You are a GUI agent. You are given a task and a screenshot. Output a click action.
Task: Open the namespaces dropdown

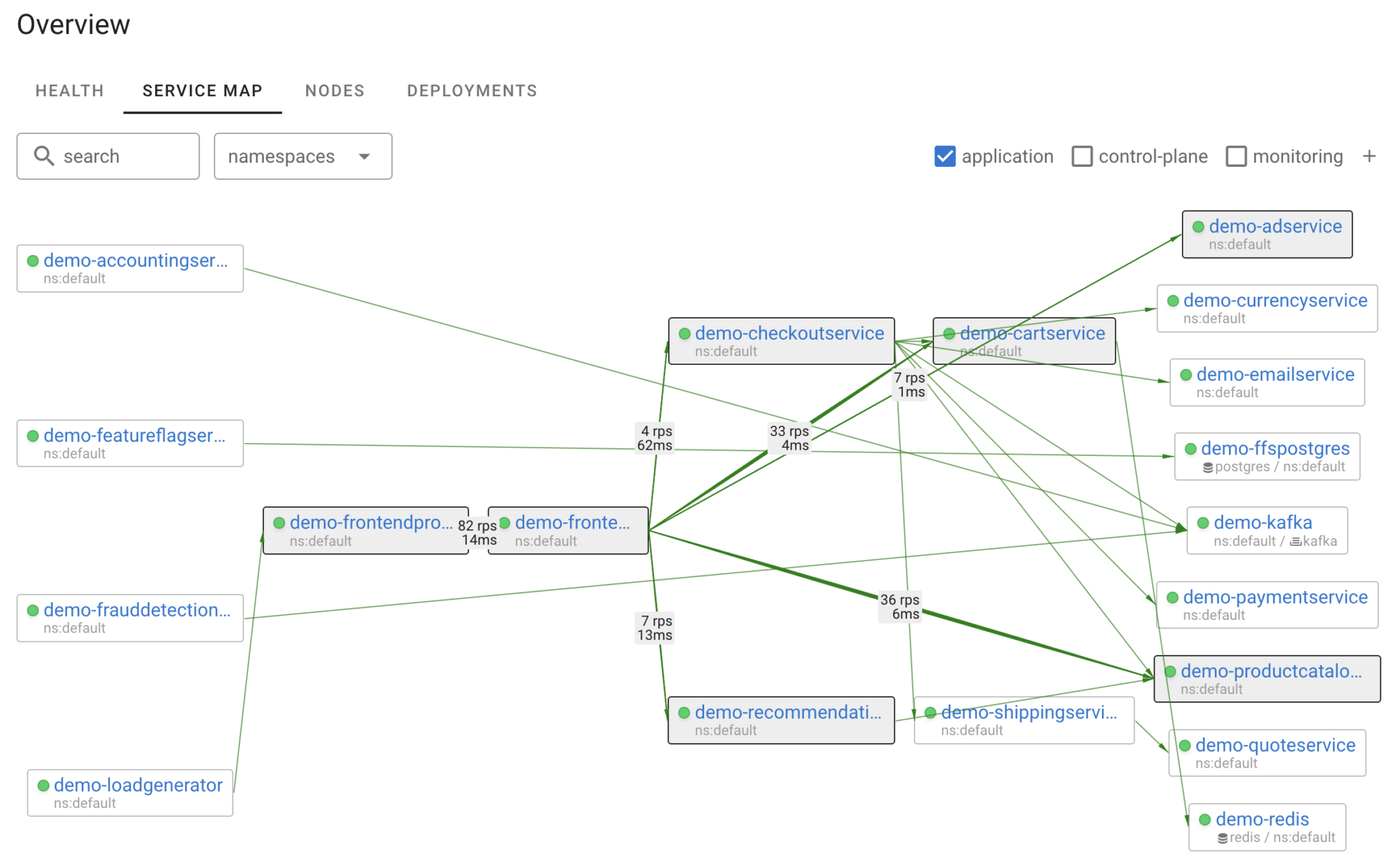[x=302, y=156]
